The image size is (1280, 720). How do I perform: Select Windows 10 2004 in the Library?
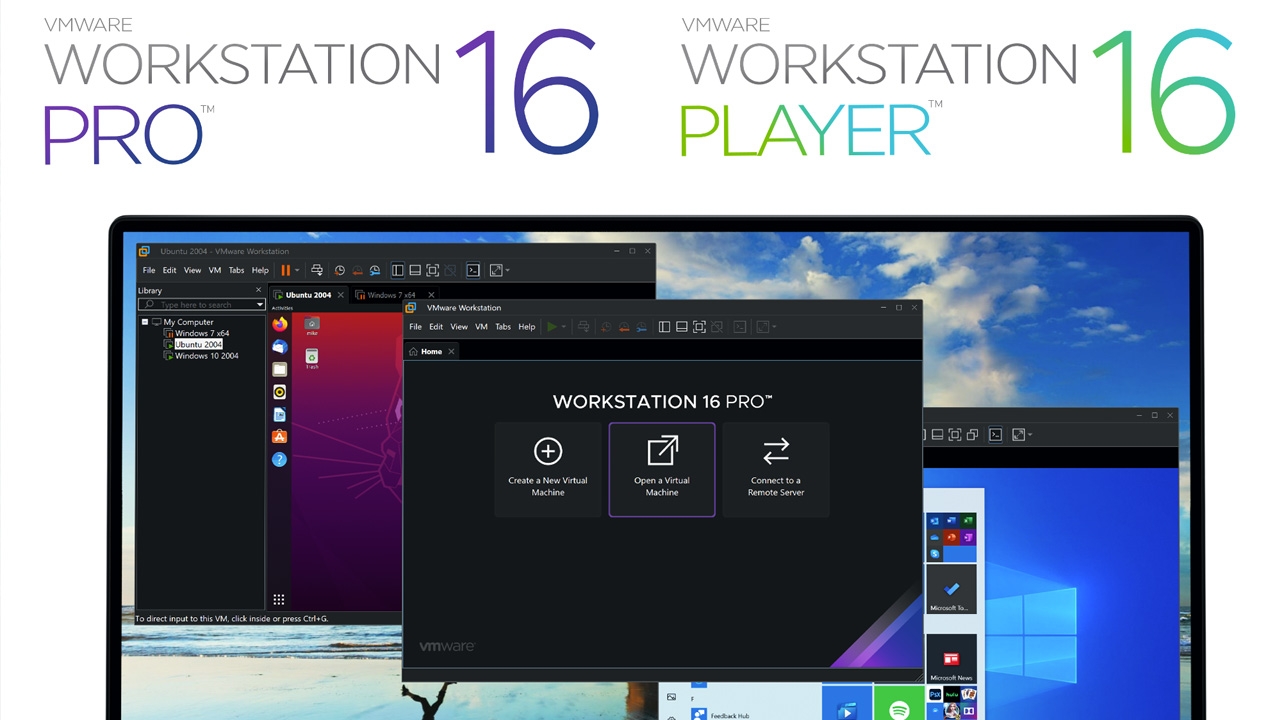point(207,355)
